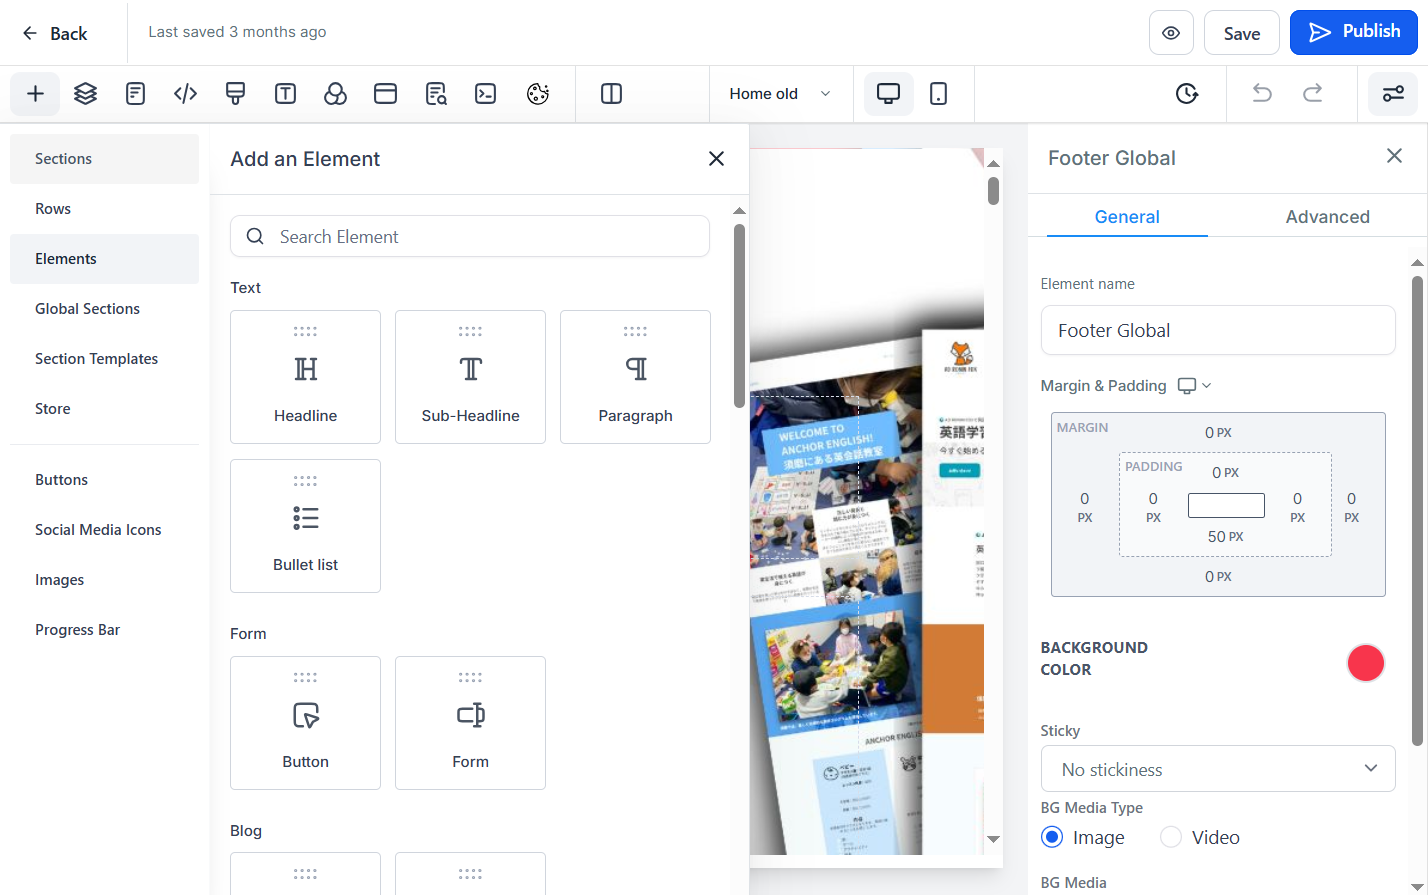
Task: Click the paint brush styles icon
Action: (x=236, y=94)
